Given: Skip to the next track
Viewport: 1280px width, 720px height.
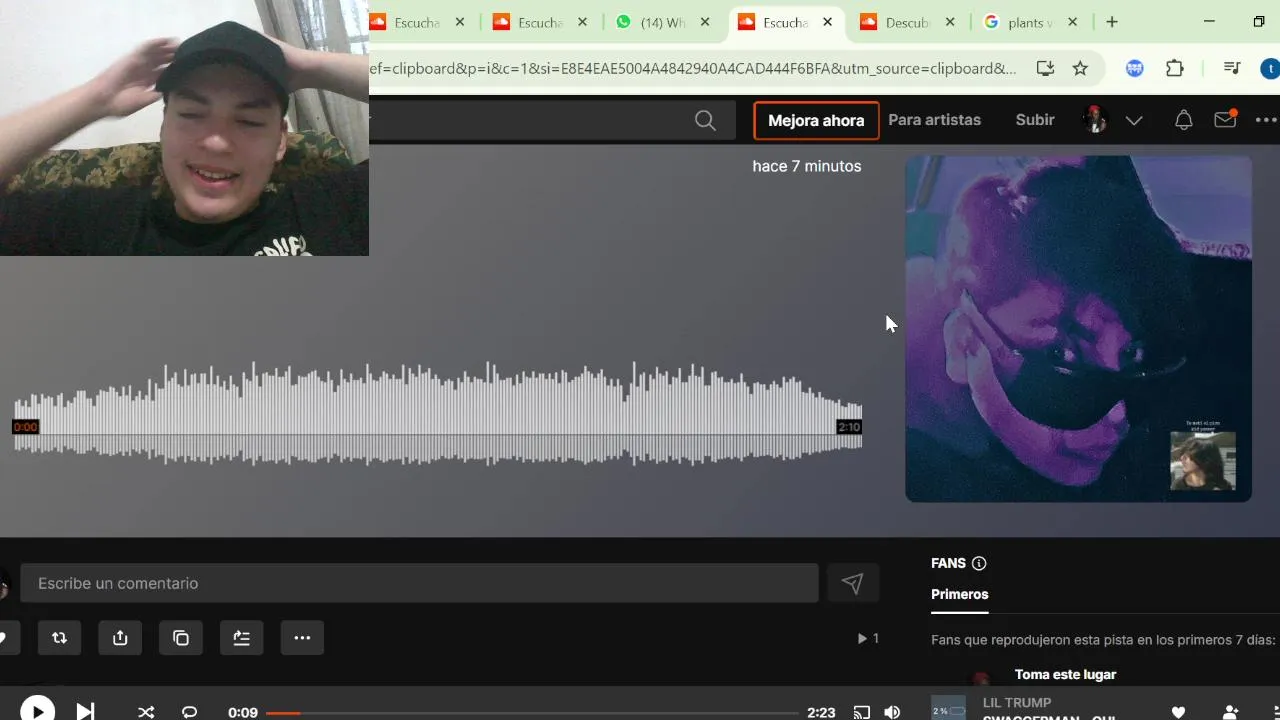Looking at the screenshot, I should 86,712.
